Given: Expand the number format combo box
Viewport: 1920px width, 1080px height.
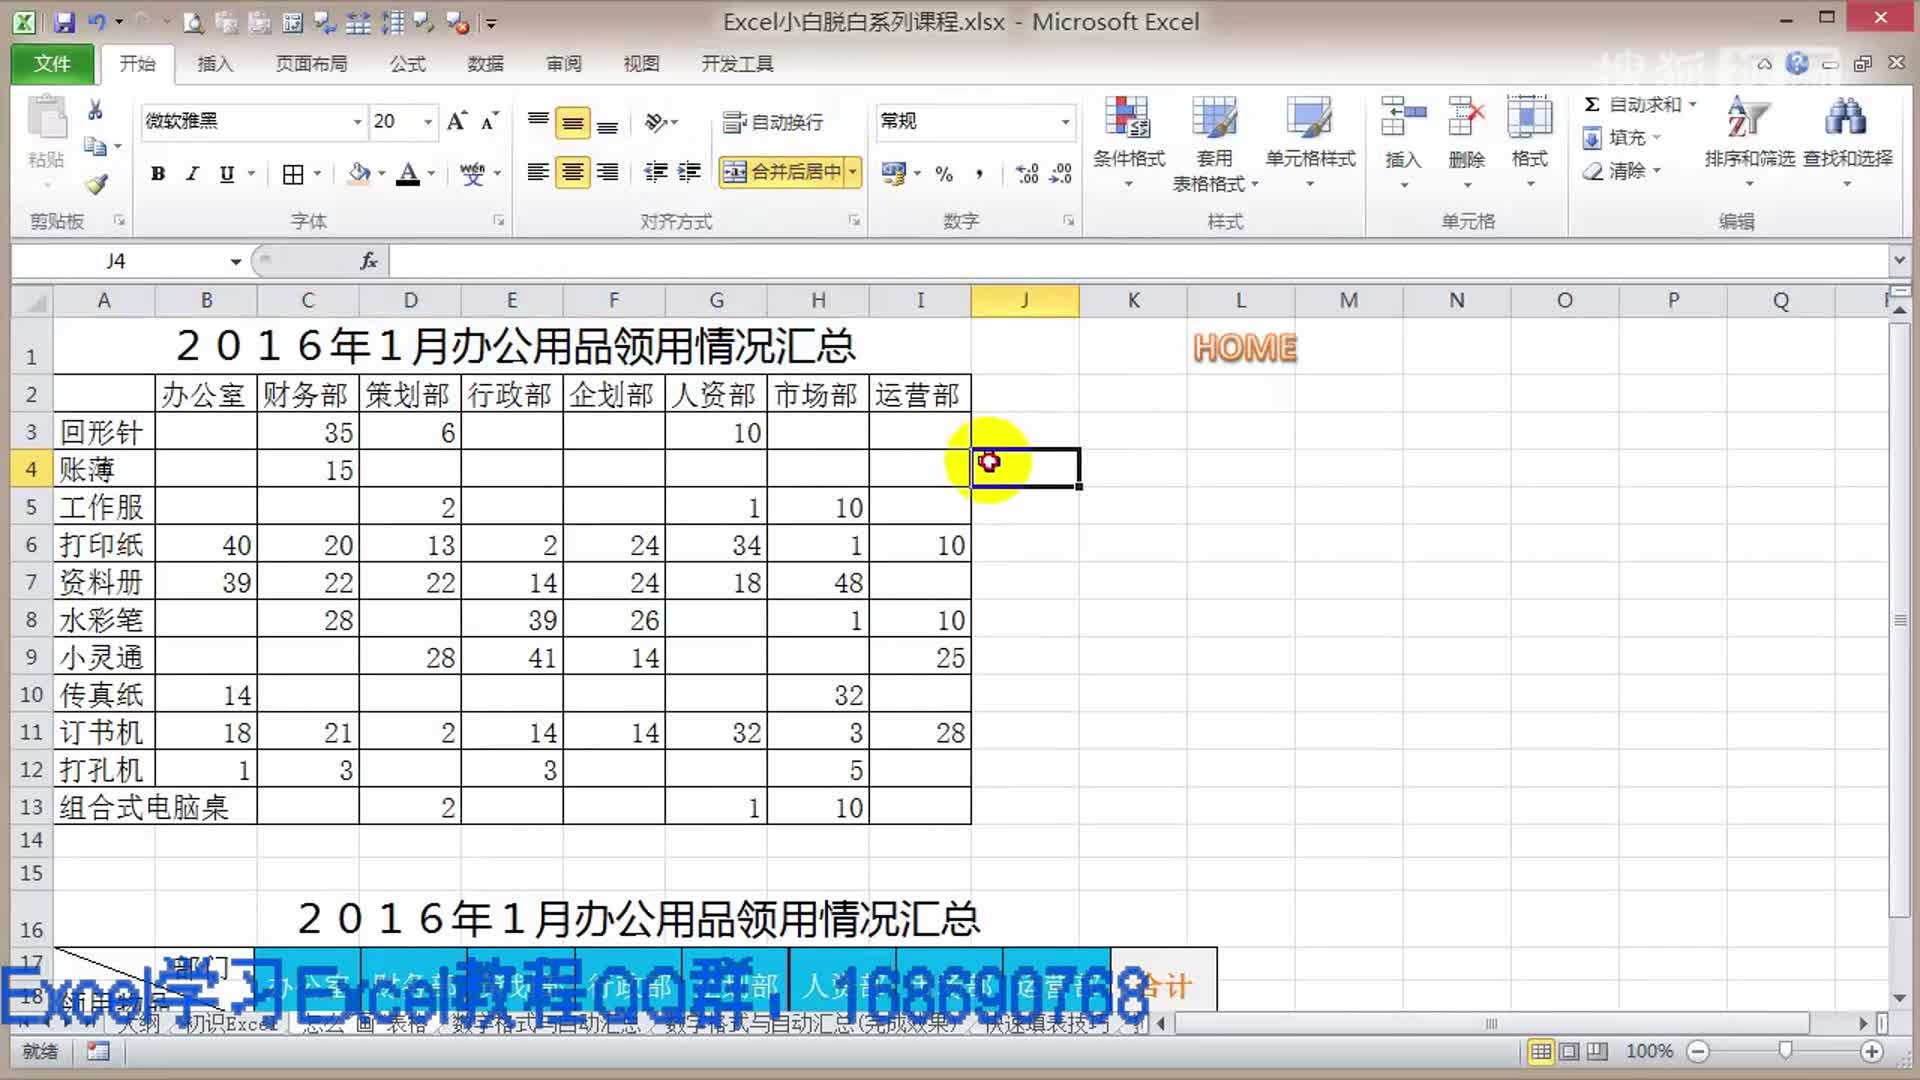Looking at the screenshot, I should pos(1065,122).
